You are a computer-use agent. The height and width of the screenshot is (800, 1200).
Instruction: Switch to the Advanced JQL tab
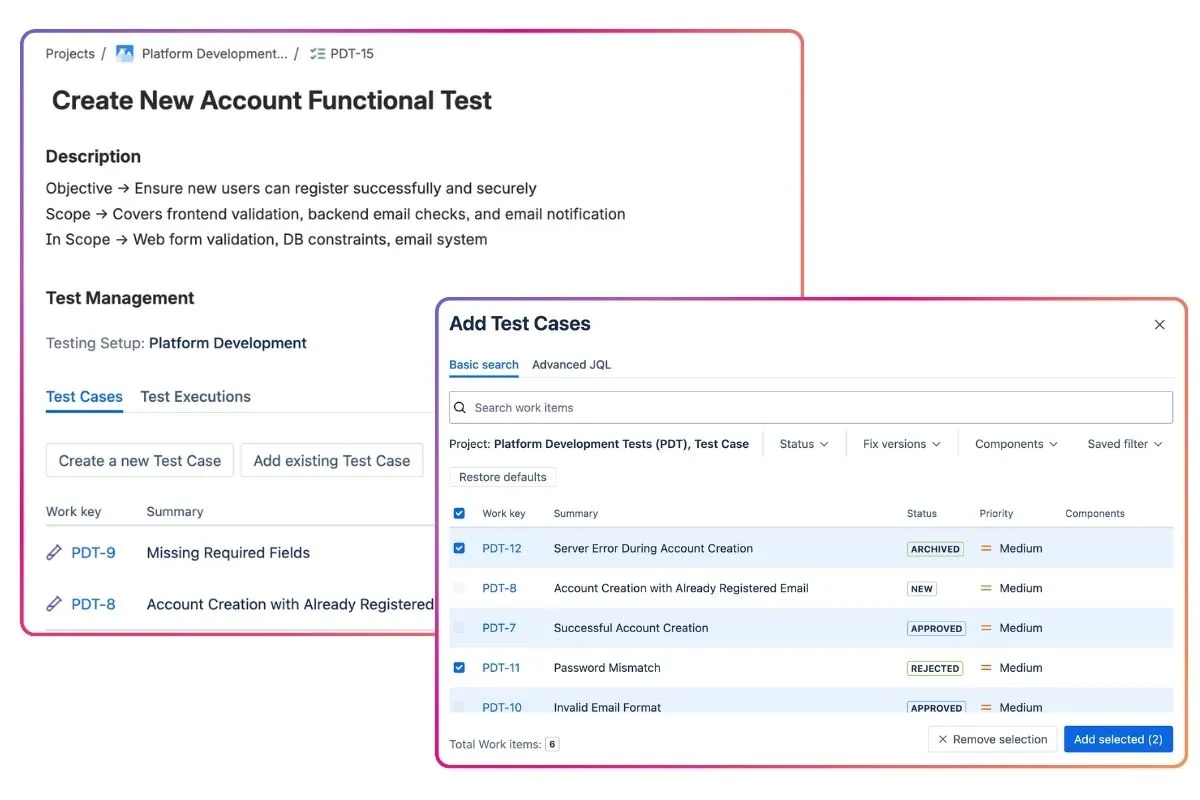pos(571,365)
